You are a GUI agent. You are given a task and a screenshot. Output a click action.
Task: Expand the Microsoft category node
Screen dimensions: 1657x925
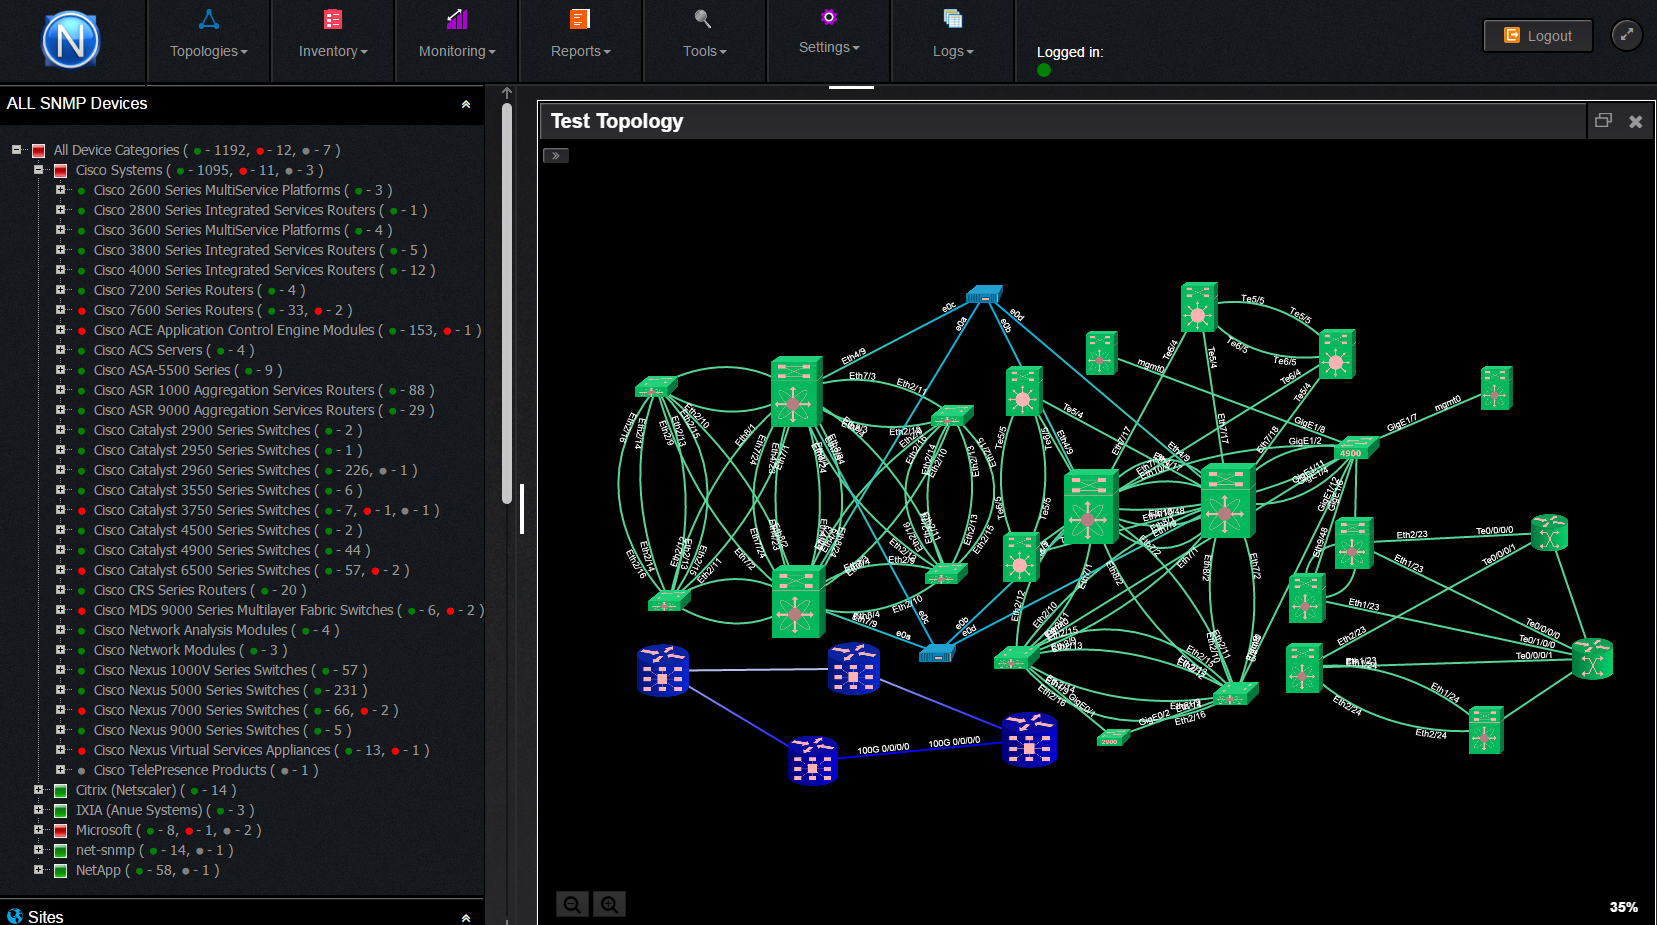click(x=38, y=830)
